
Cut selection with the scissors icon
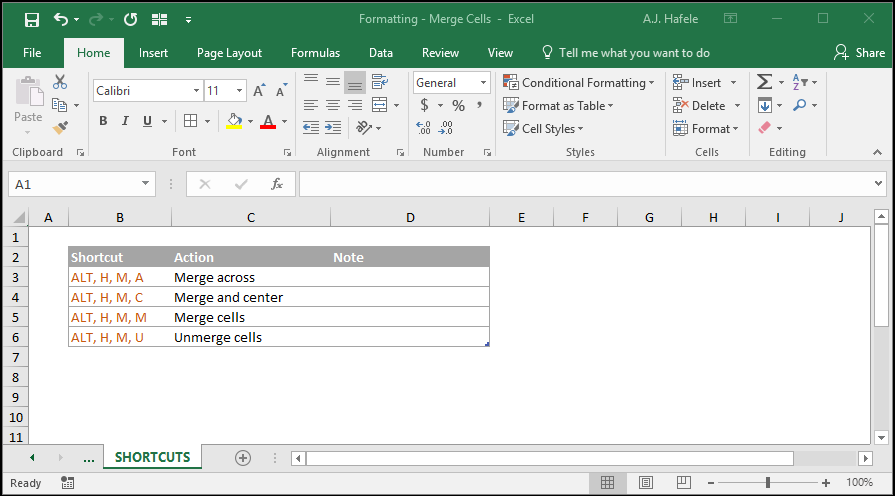click(60, 82)
